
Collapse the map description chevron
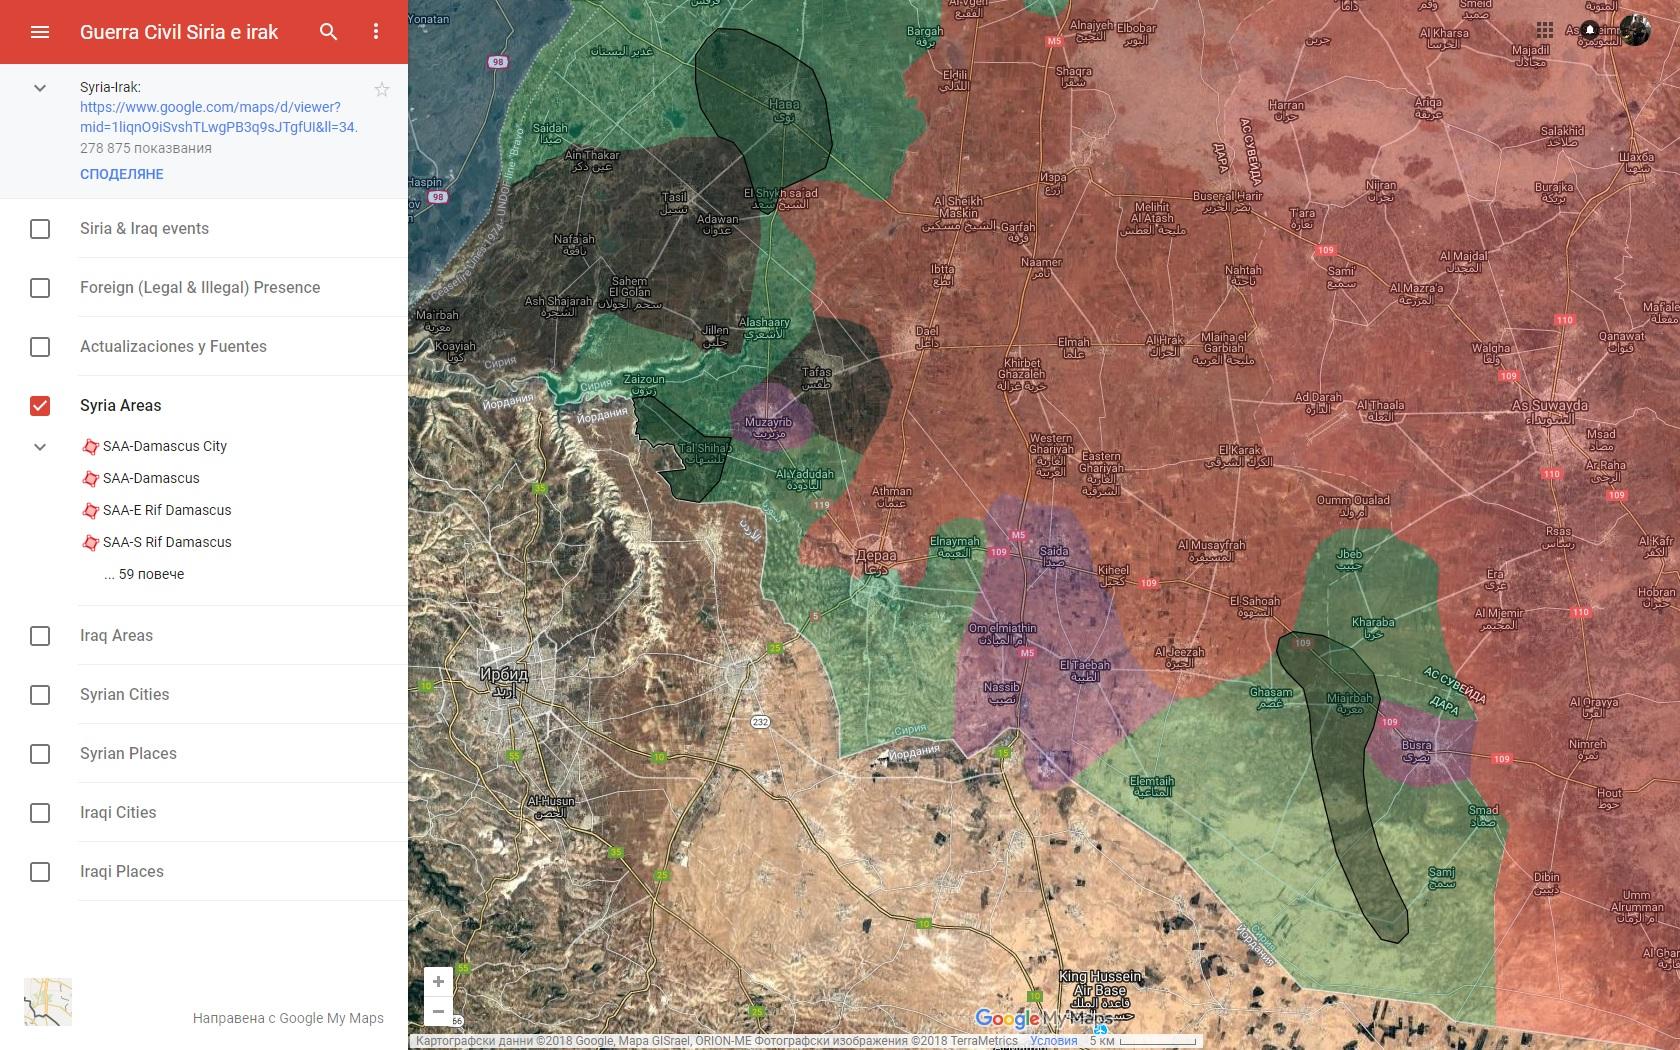coord(40,88)
